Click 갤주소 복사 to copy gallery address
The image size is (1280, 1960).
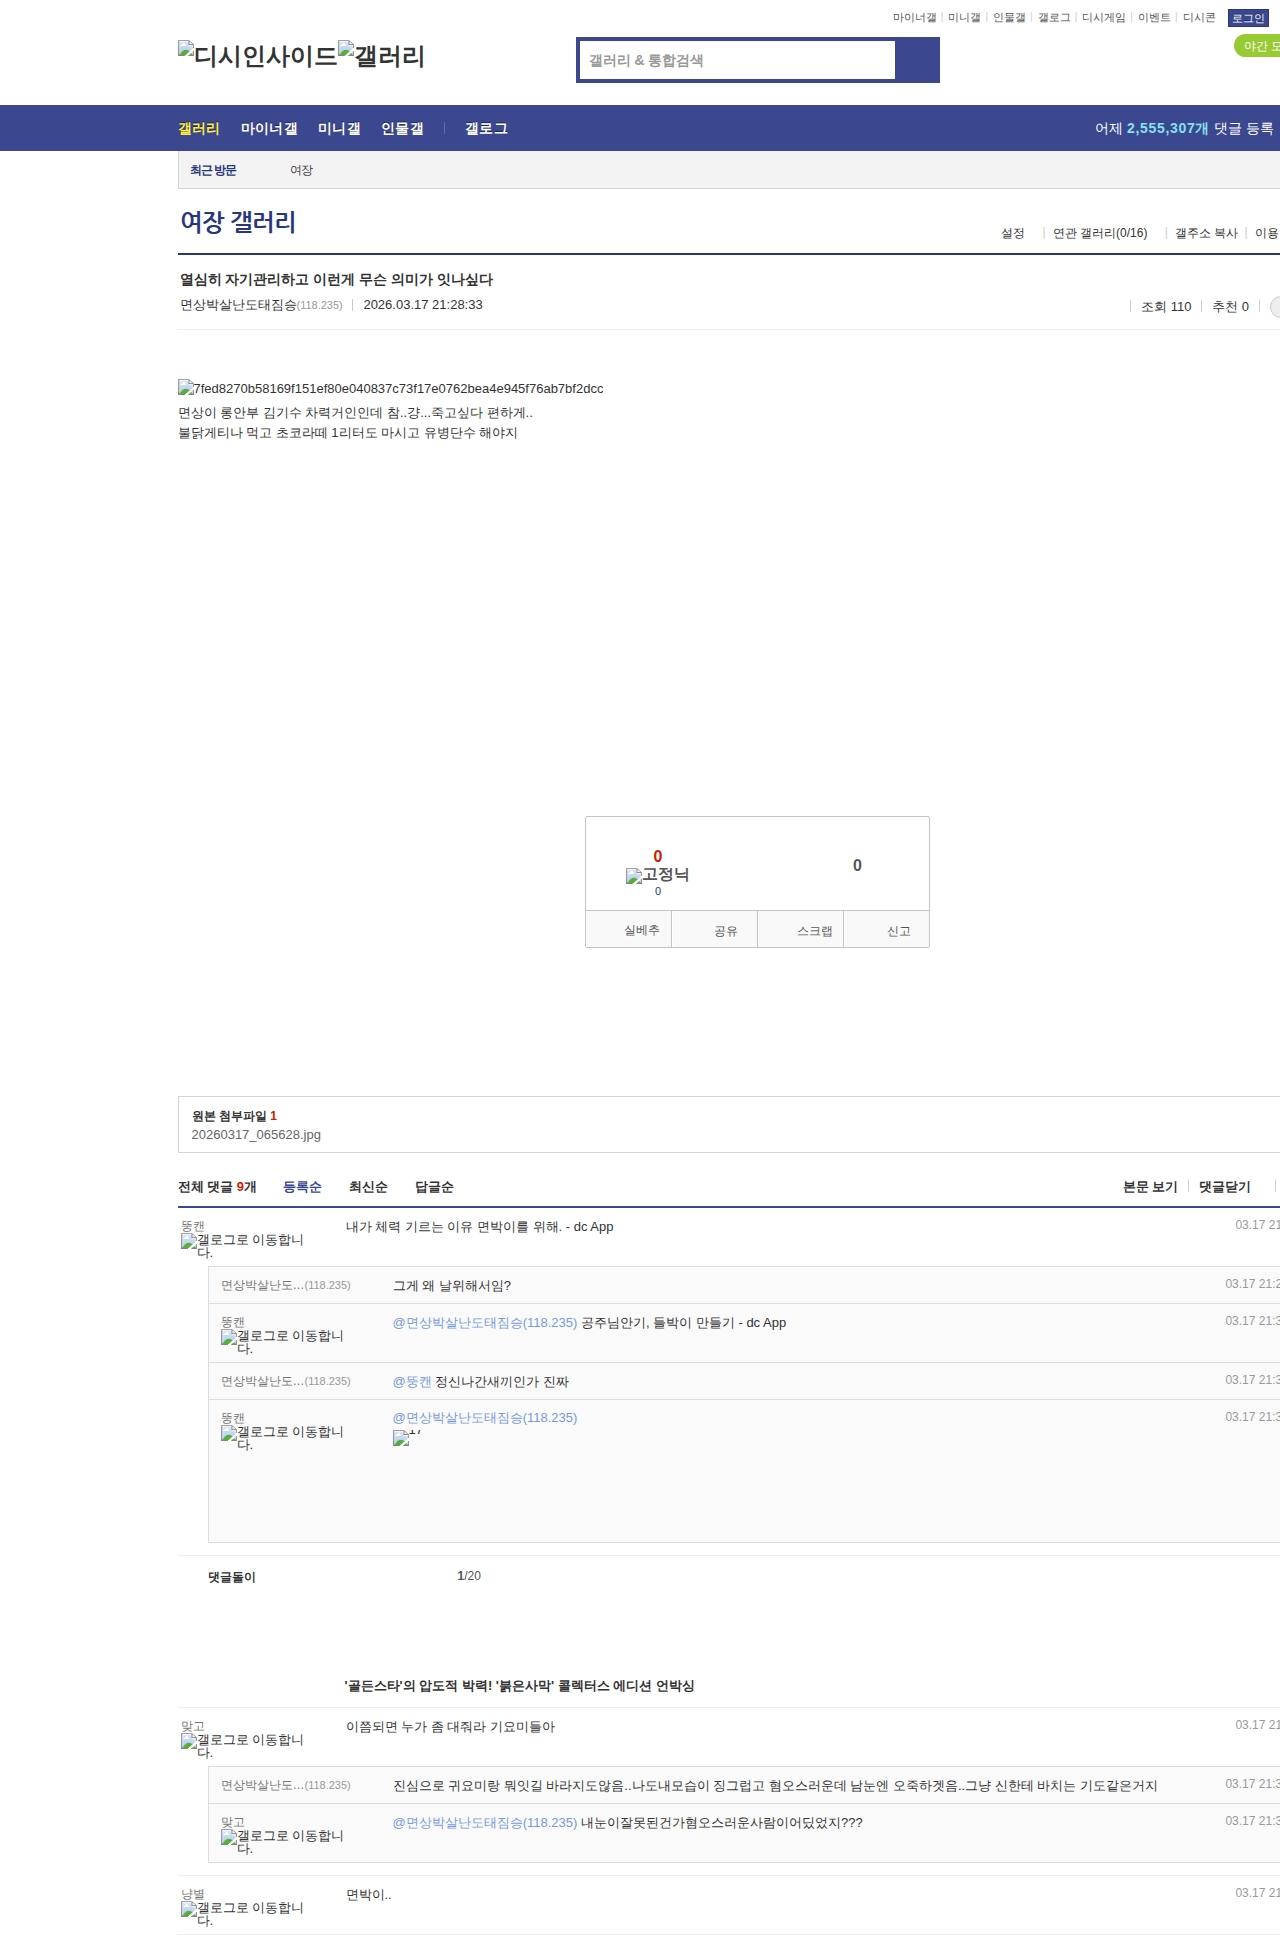1206,233
